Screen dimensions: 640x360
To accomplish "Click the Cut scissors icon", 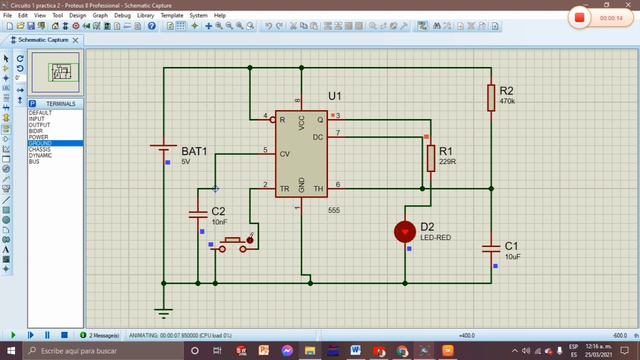I will tap(293, 26).
